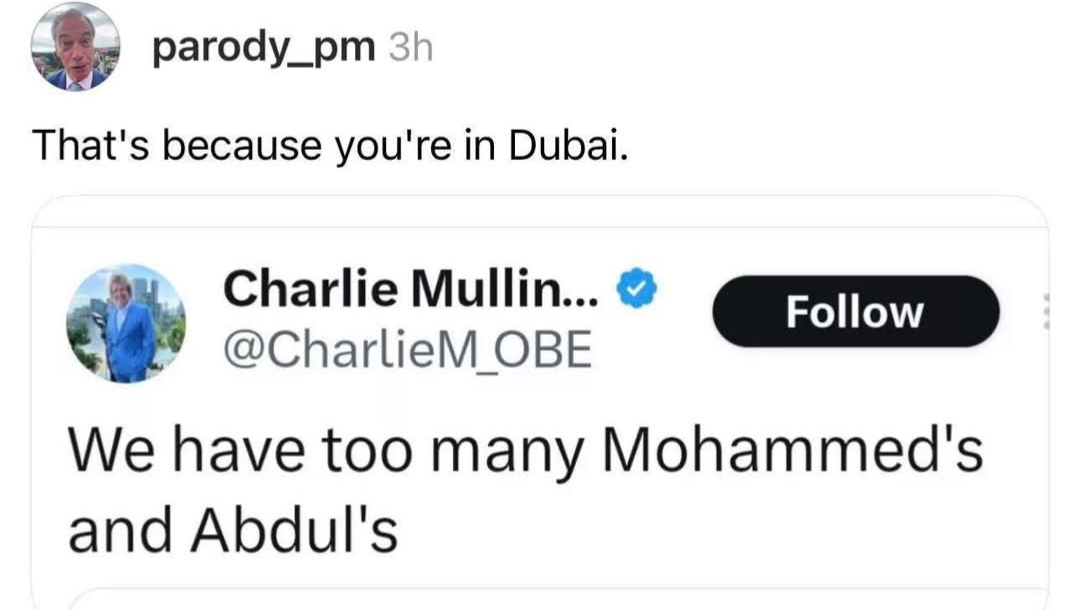Open the quoted tweet body text
1080x610 pixels.
[x=525, y=490]
